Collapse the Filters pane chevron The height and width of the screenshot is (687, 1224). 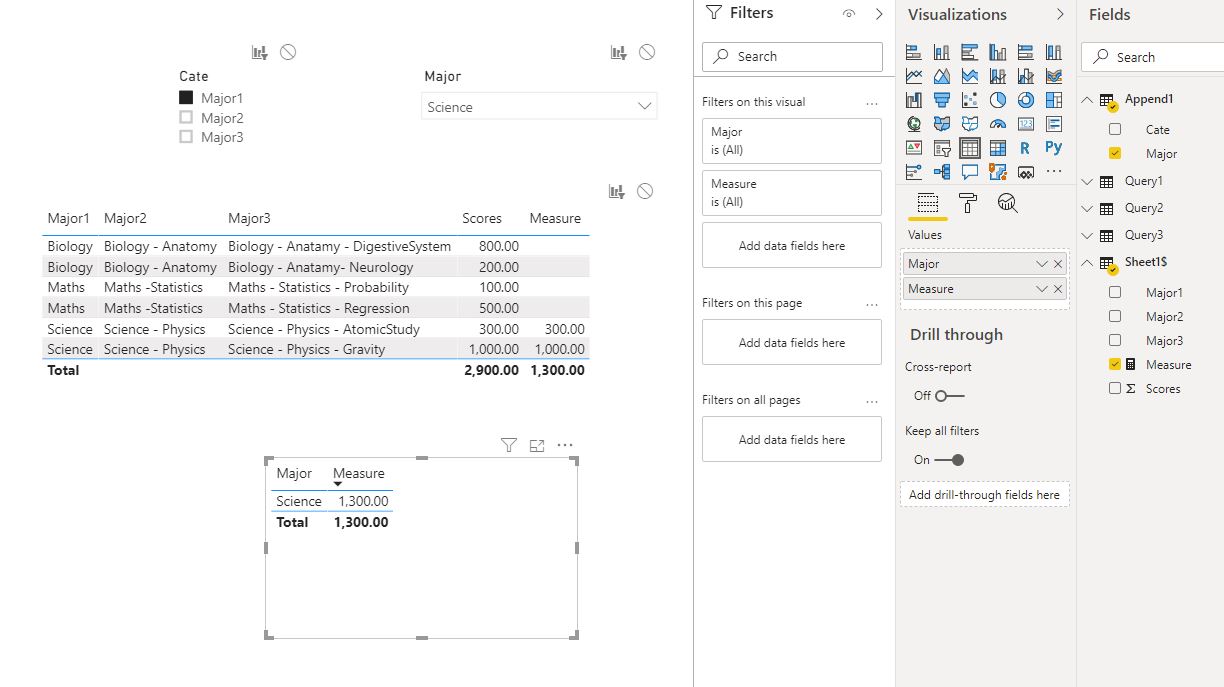pyautogui.click(x=879, y=14)
